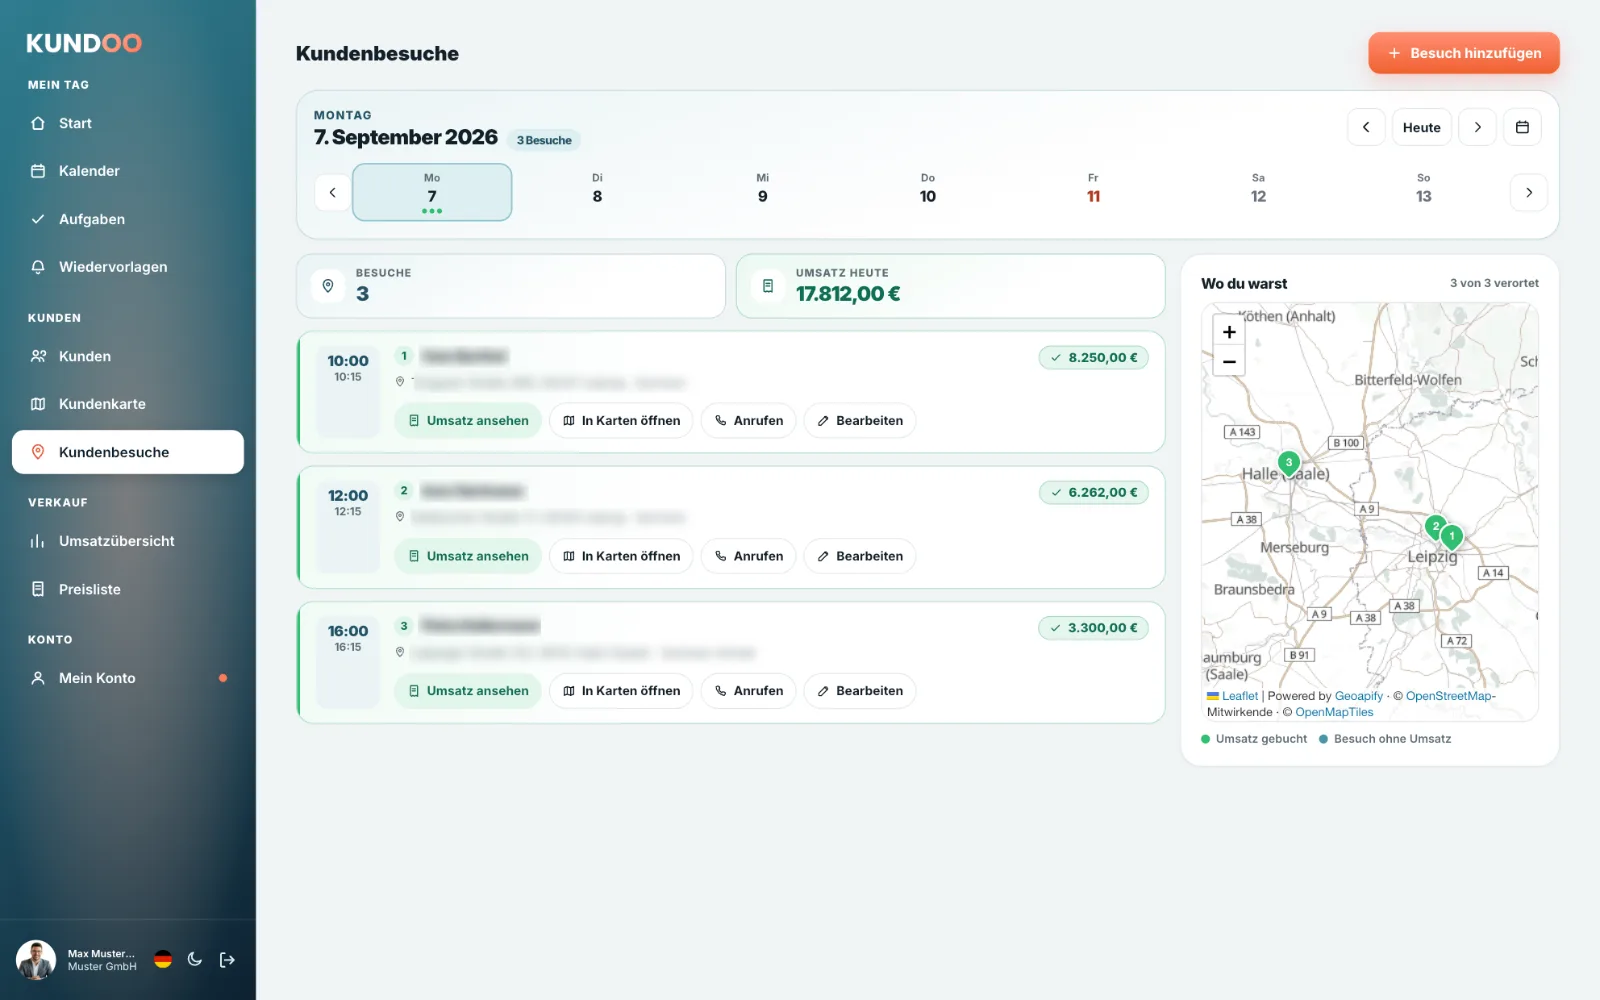
Task: Open Umsatzübersicht in the sidebar
Action: 128,541
